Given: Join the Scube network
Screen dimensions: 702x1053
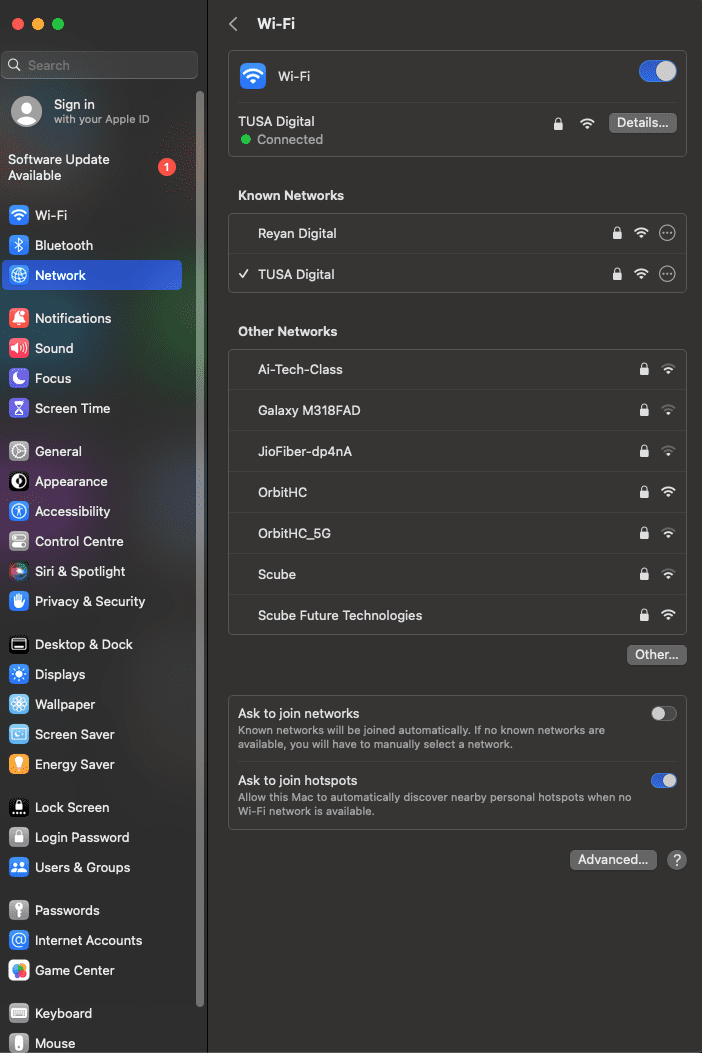Looking at the screenshot, I should (x=457, y=574).
